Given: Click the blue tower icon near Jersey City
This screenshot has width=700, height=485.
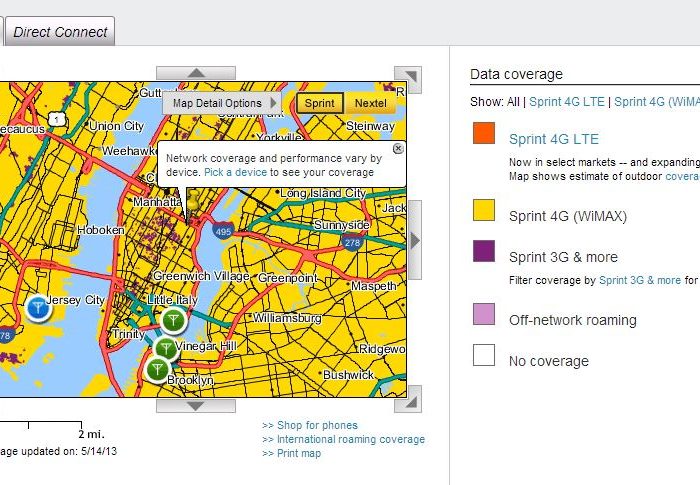Looking at the screenshot, I should click(x=37, y=307).
